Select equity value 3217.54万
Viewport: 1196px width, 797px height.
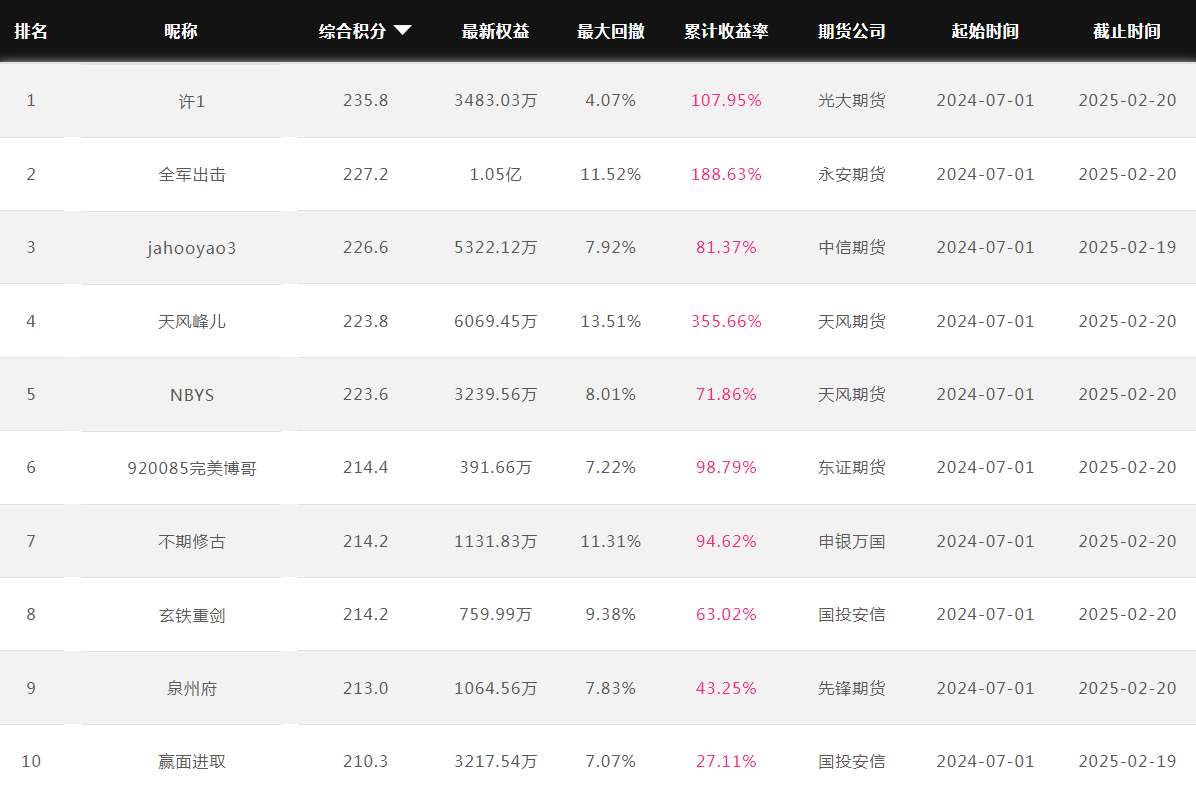pyautogui.click(x=496, y=761)
